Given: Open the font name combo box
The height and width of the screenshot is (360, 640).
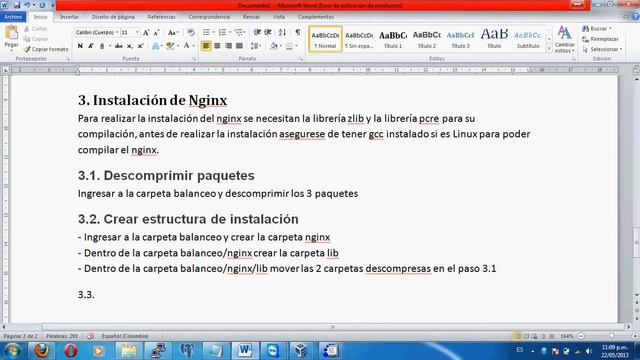Looking at the screenshot, I should tap(97, 32).
